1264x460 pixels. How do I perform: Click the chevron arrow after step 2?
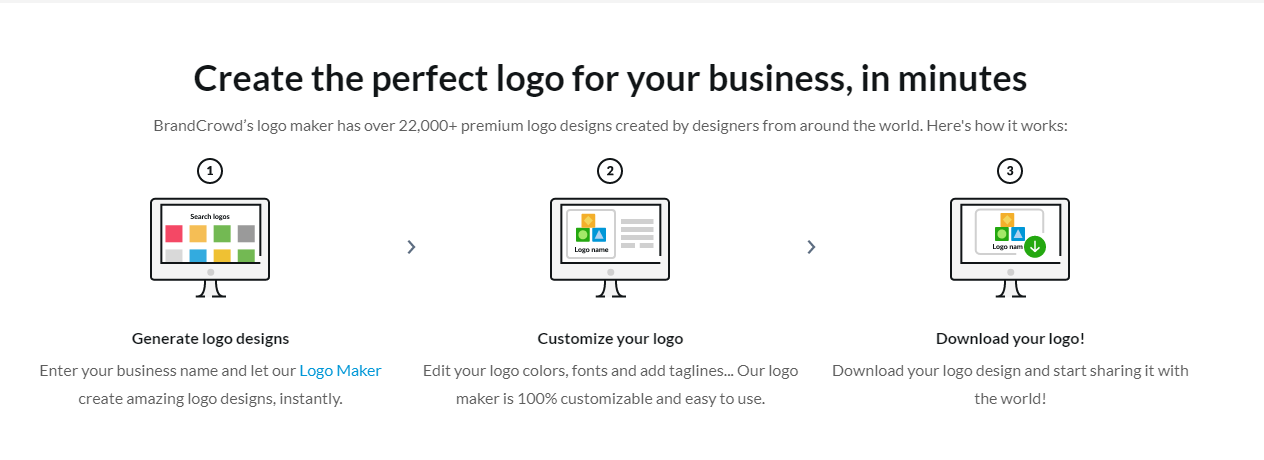tap(811, 247)
